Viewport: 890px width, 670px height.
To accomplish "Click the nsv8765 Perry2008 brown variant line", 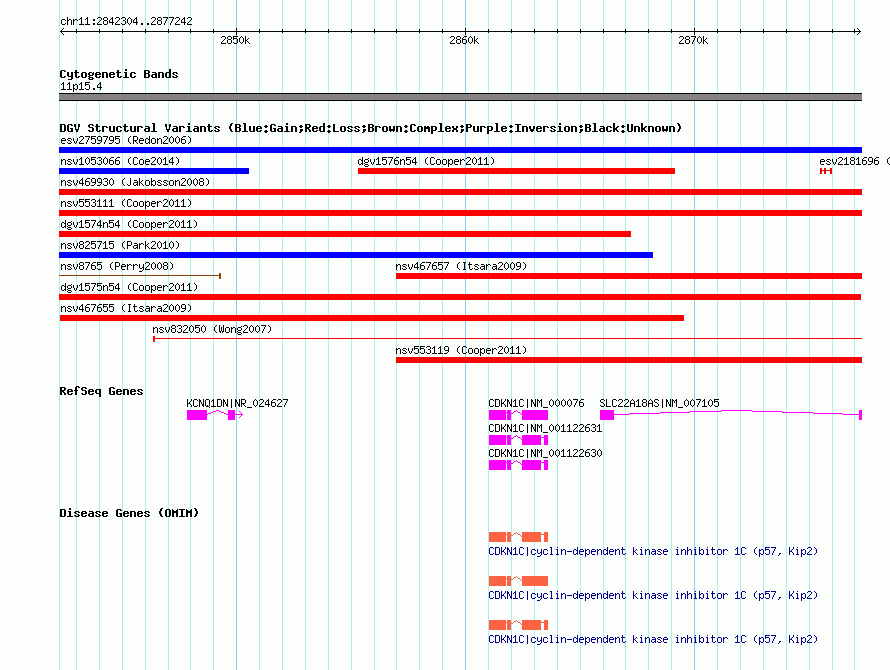I will [x=140, y=276].
